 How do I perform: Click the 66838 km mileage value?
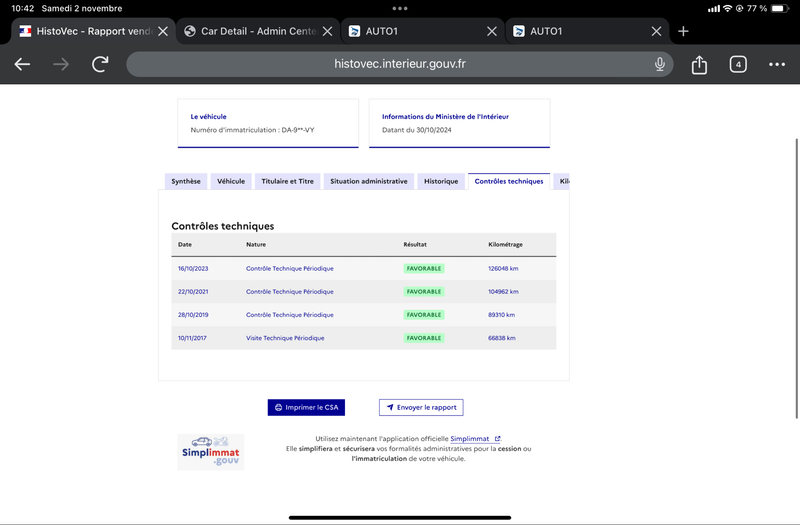pos(502,338)
